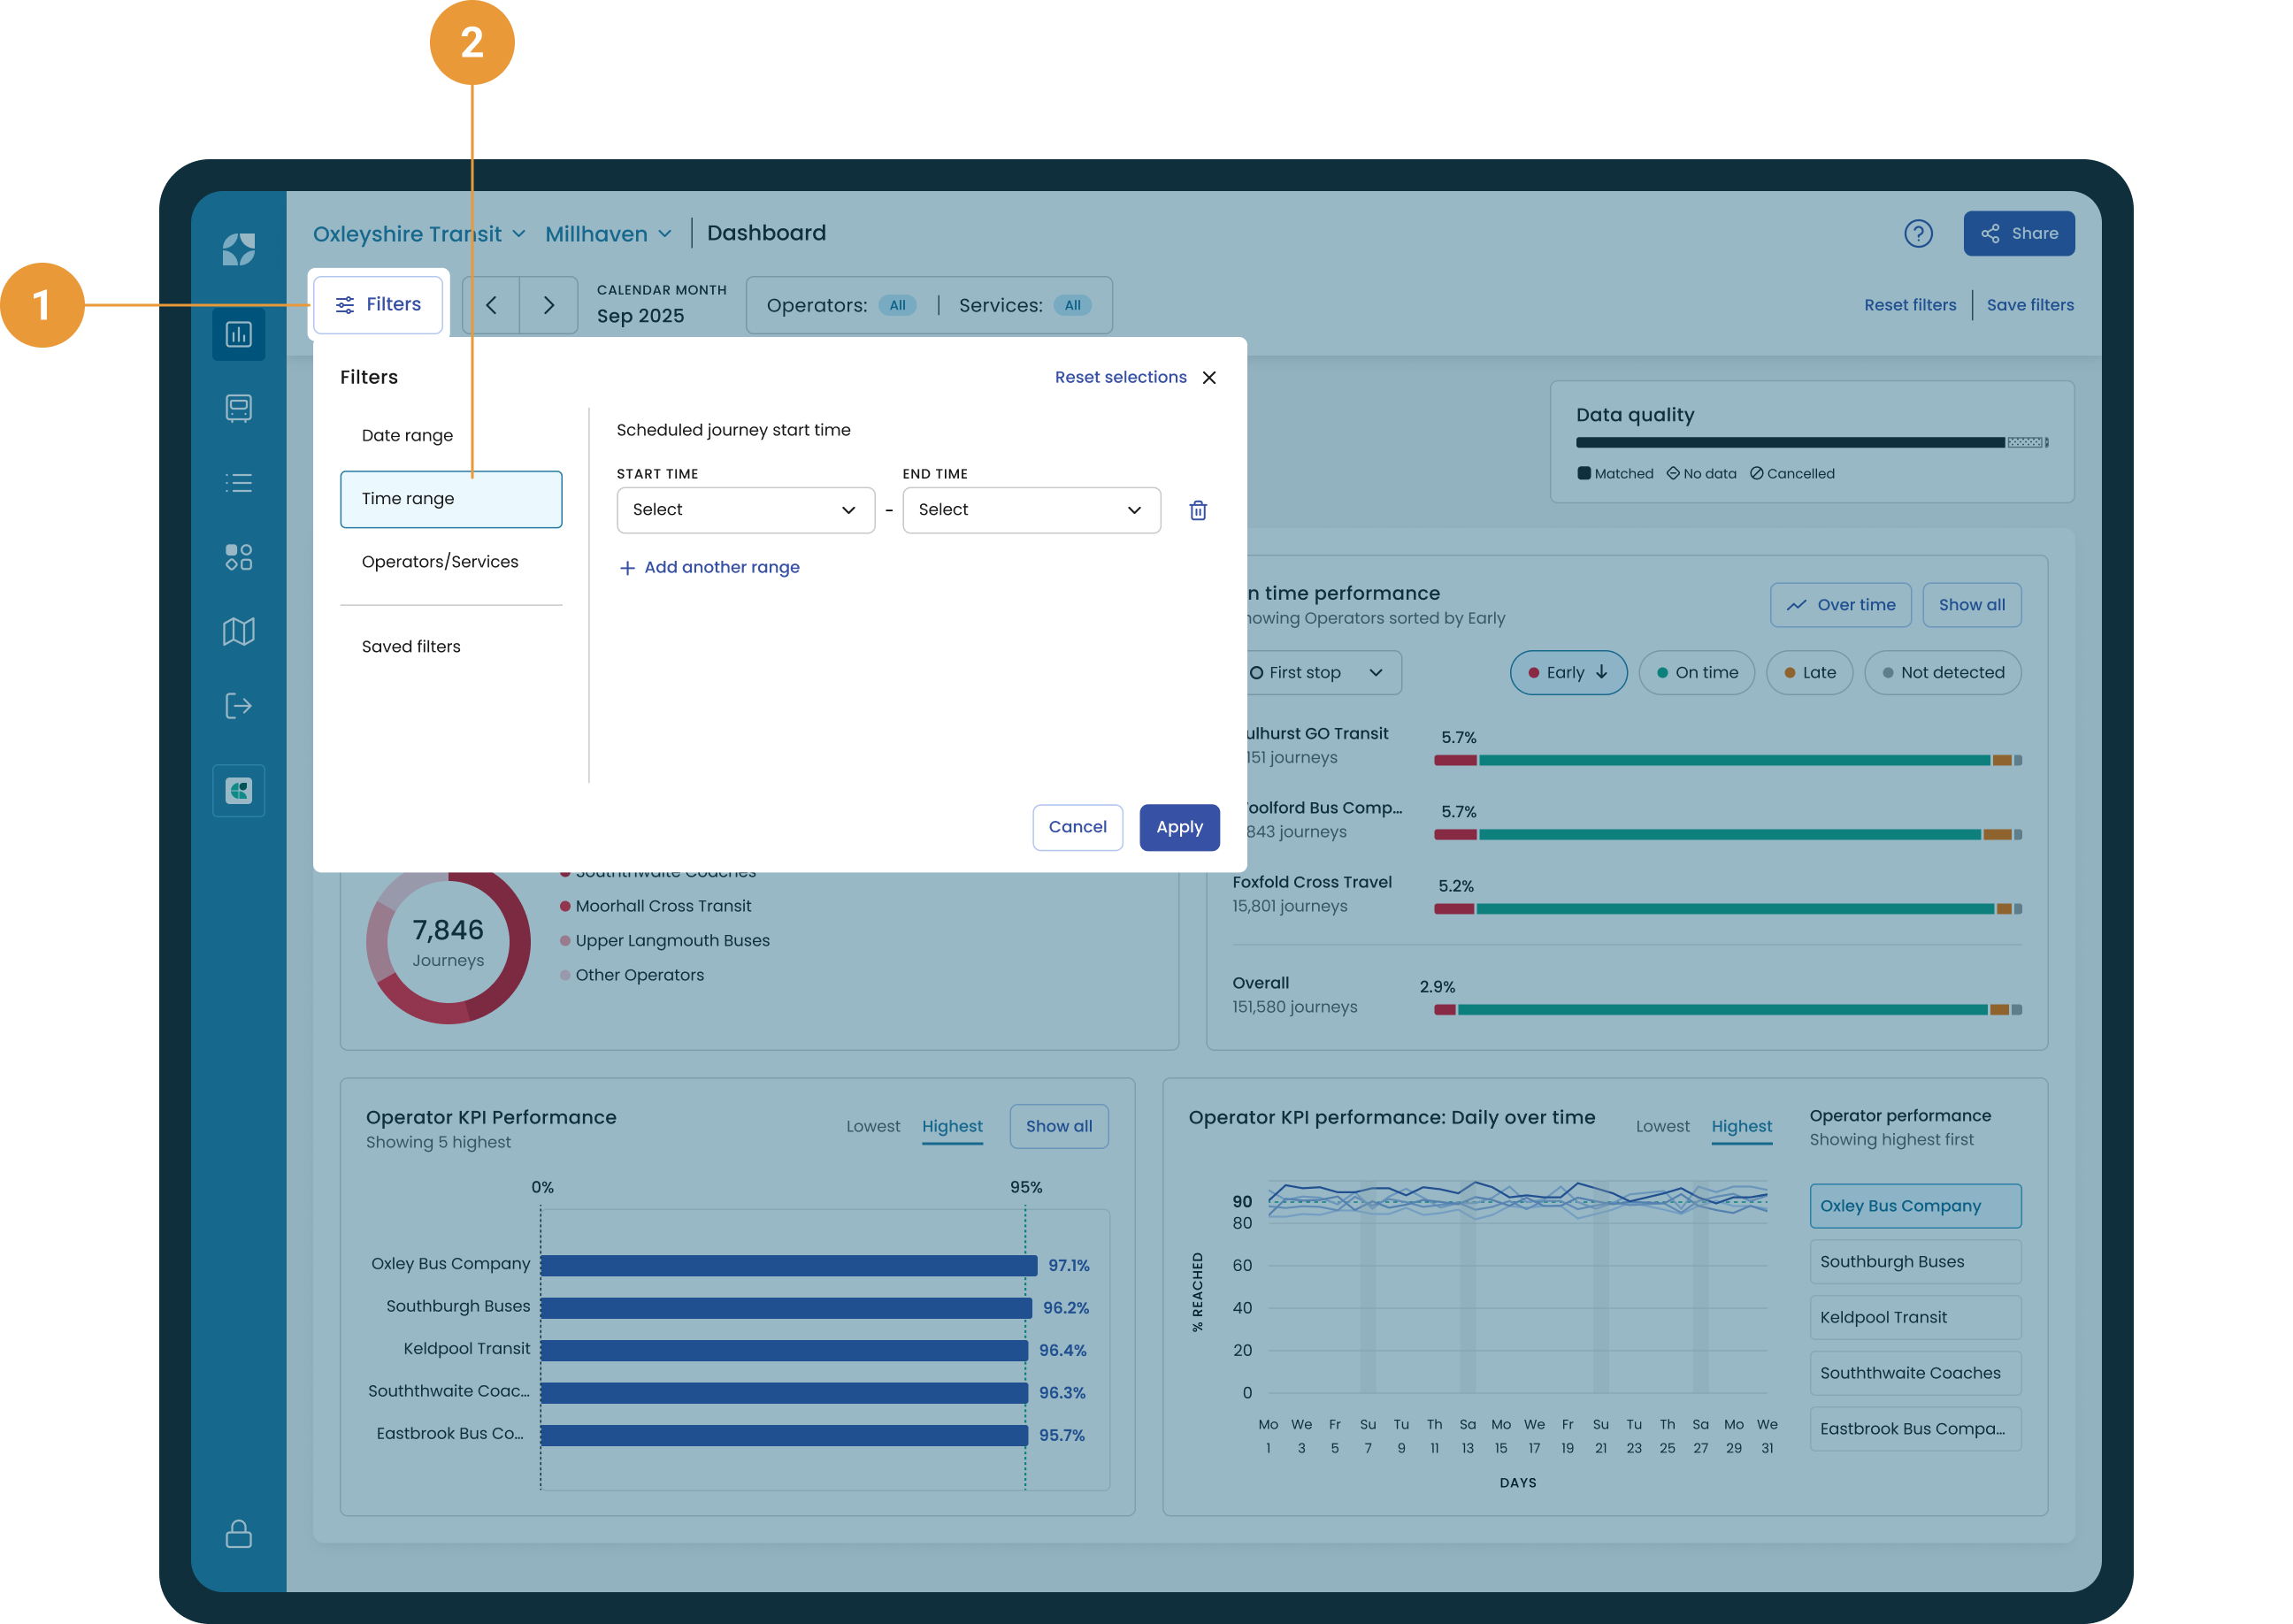Click the sign-out arrow sidebar icon
This screenshot has width=2293, height=1624.
pyautogui.click(x=238, y=706)
